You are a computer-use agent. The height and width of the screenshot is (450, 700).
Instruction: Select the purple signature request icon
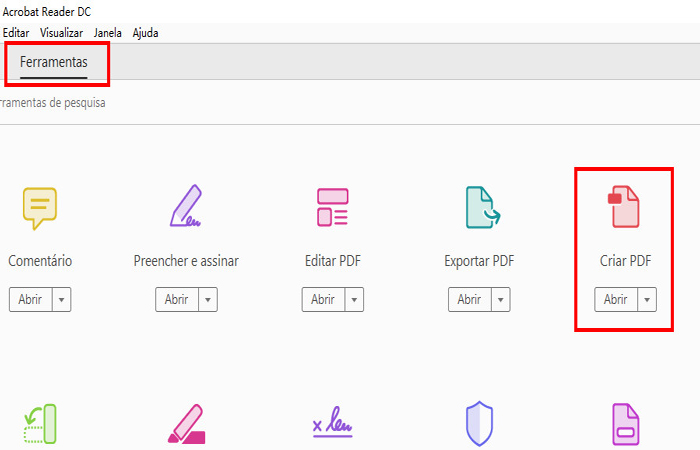[x=333, y=422]
